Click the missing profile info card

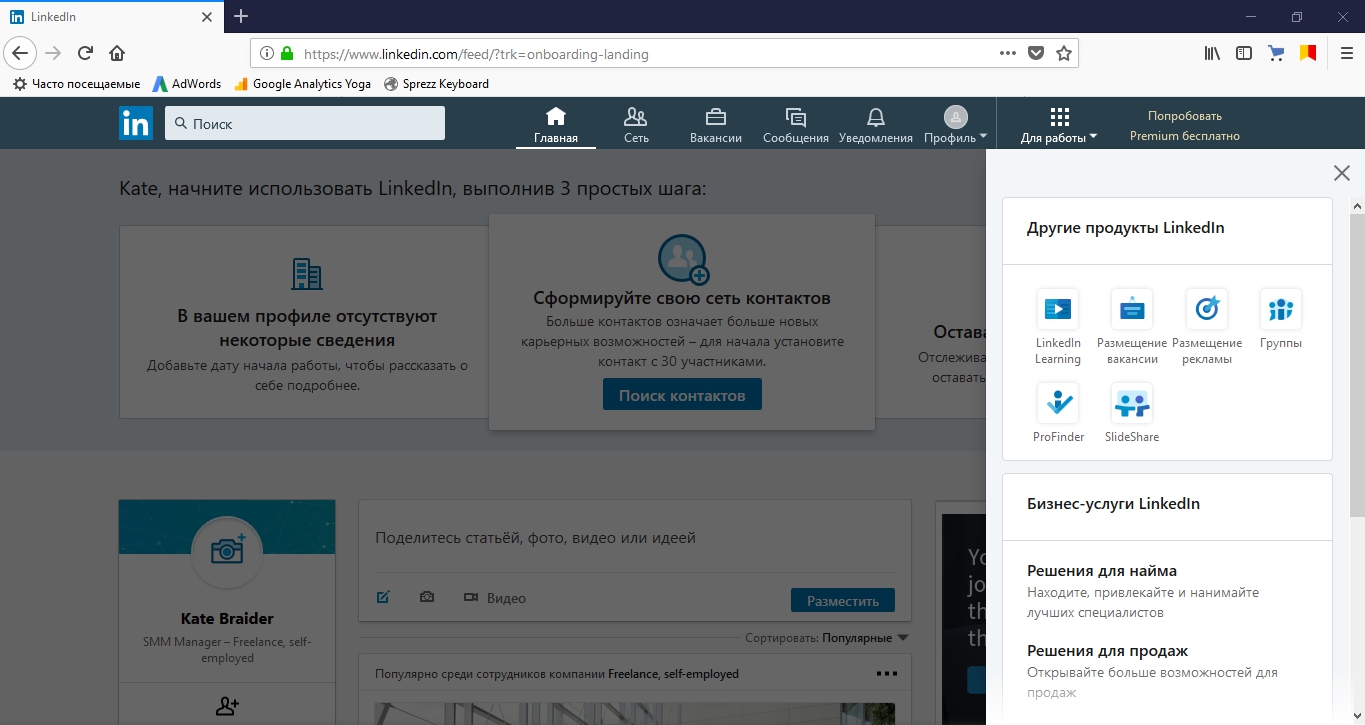coord(304,321)
